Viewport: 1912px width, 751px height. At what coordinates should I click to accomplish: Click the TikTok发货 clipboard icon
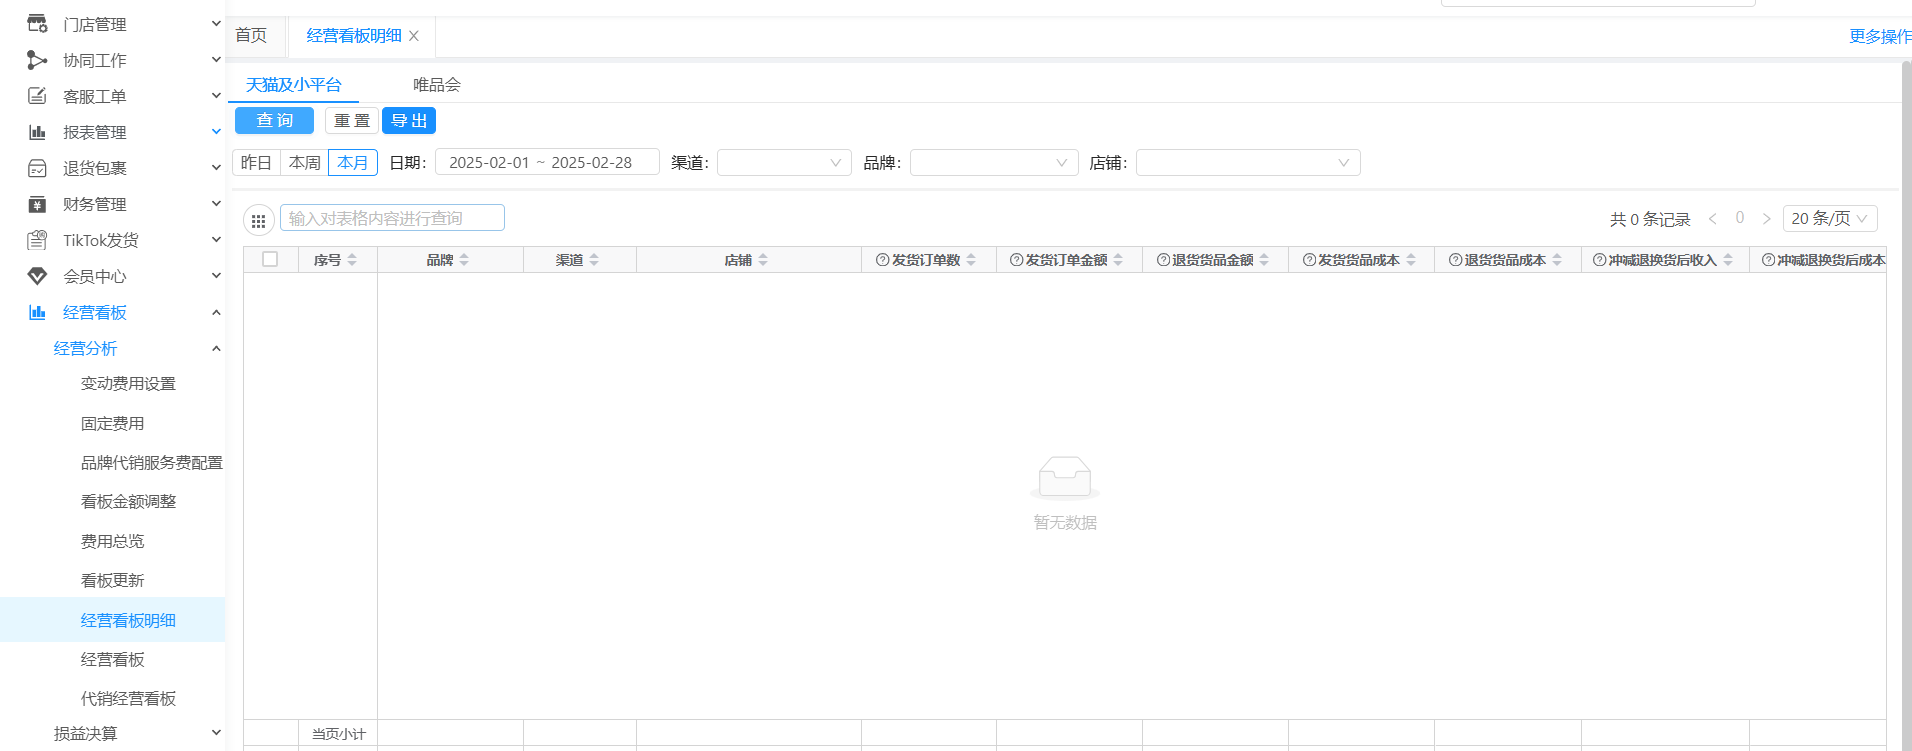[x=37, y=240]
